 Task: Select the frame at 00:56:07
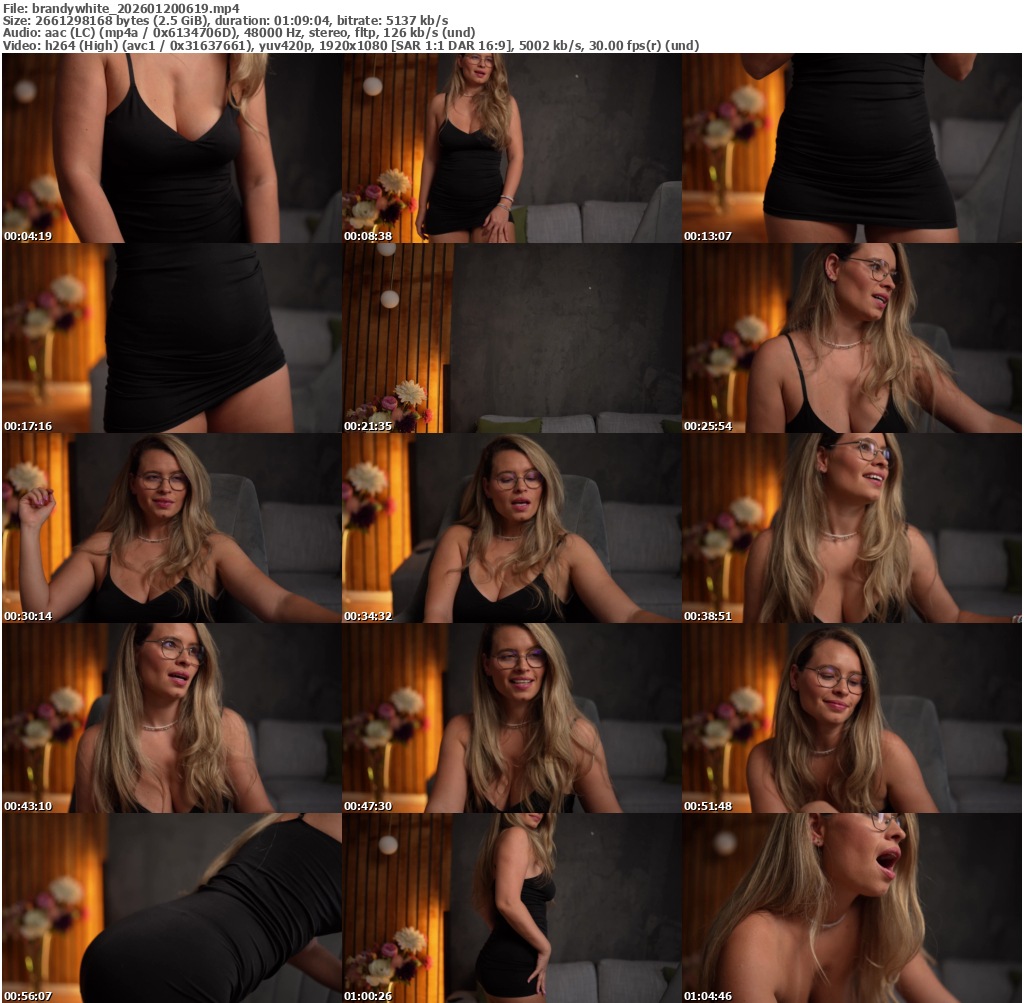(171, 908)
